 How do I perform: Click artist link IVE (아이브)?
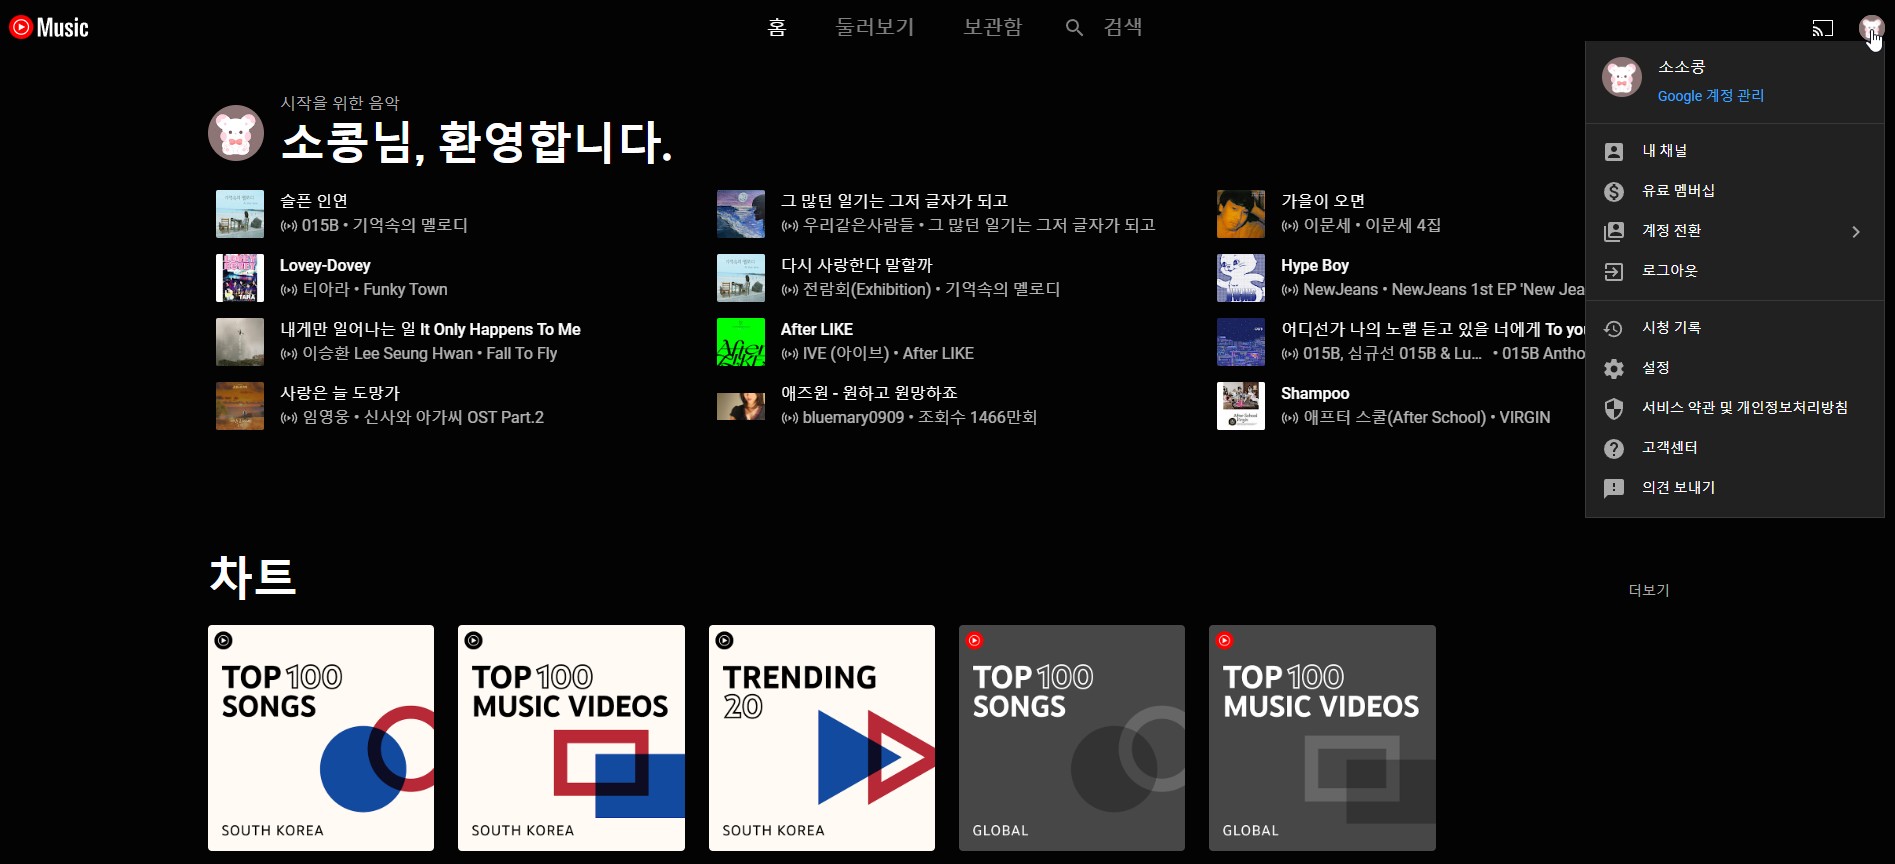point(846,353)
